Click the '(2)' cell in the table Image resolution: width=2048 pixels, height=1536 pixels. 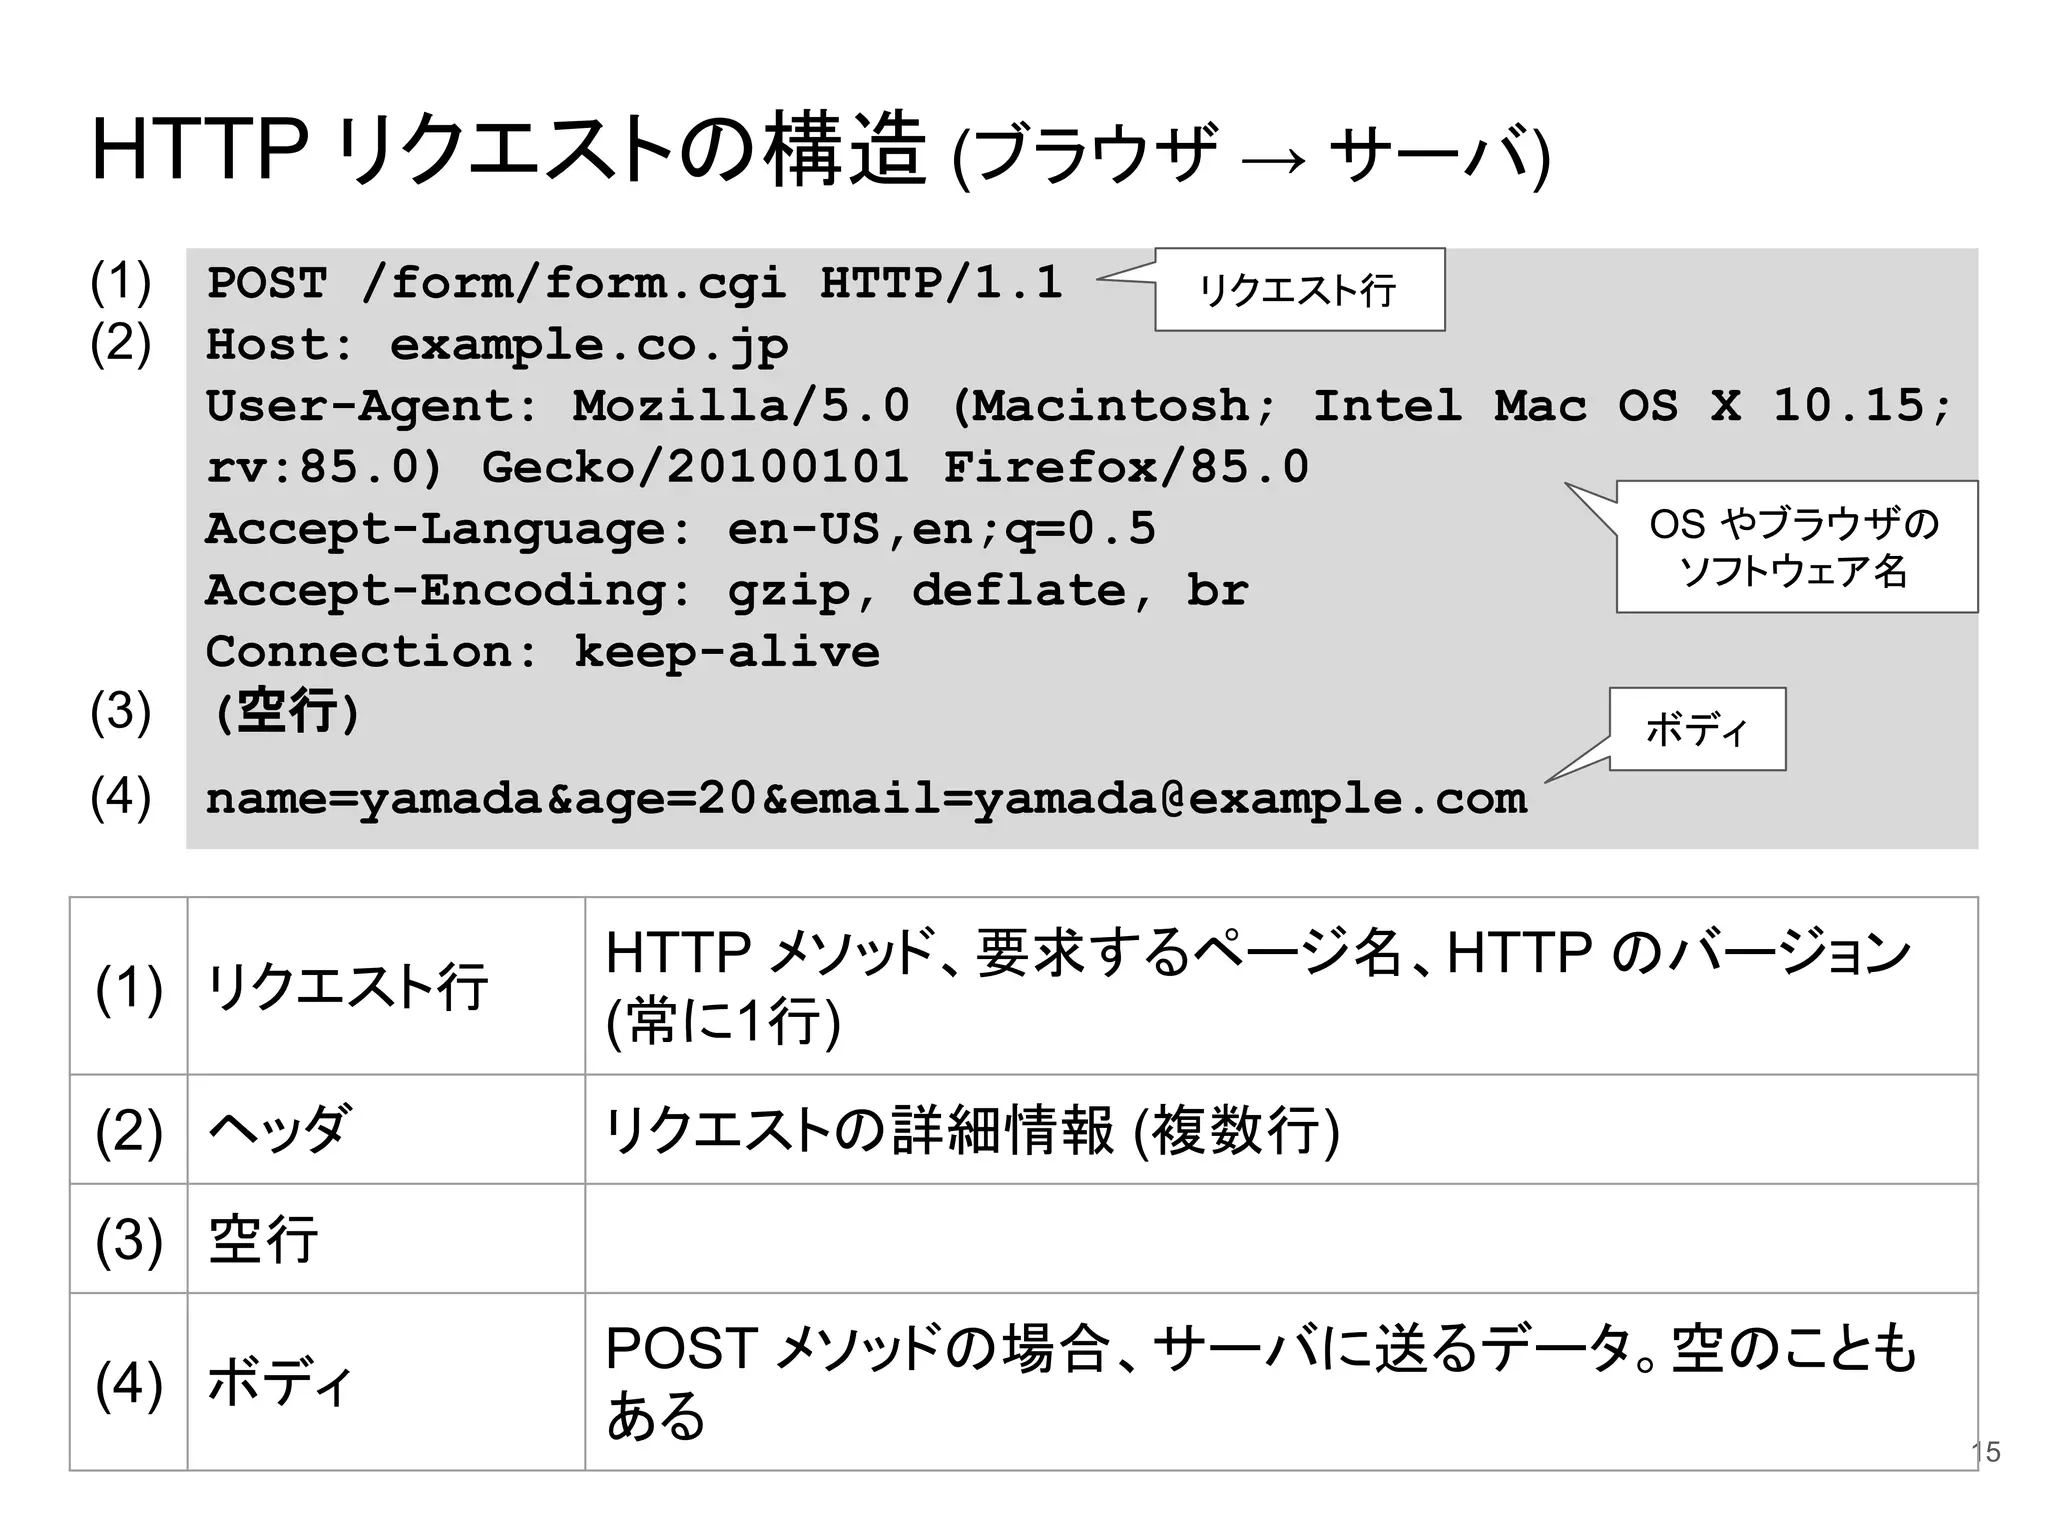coord(129,1130)
